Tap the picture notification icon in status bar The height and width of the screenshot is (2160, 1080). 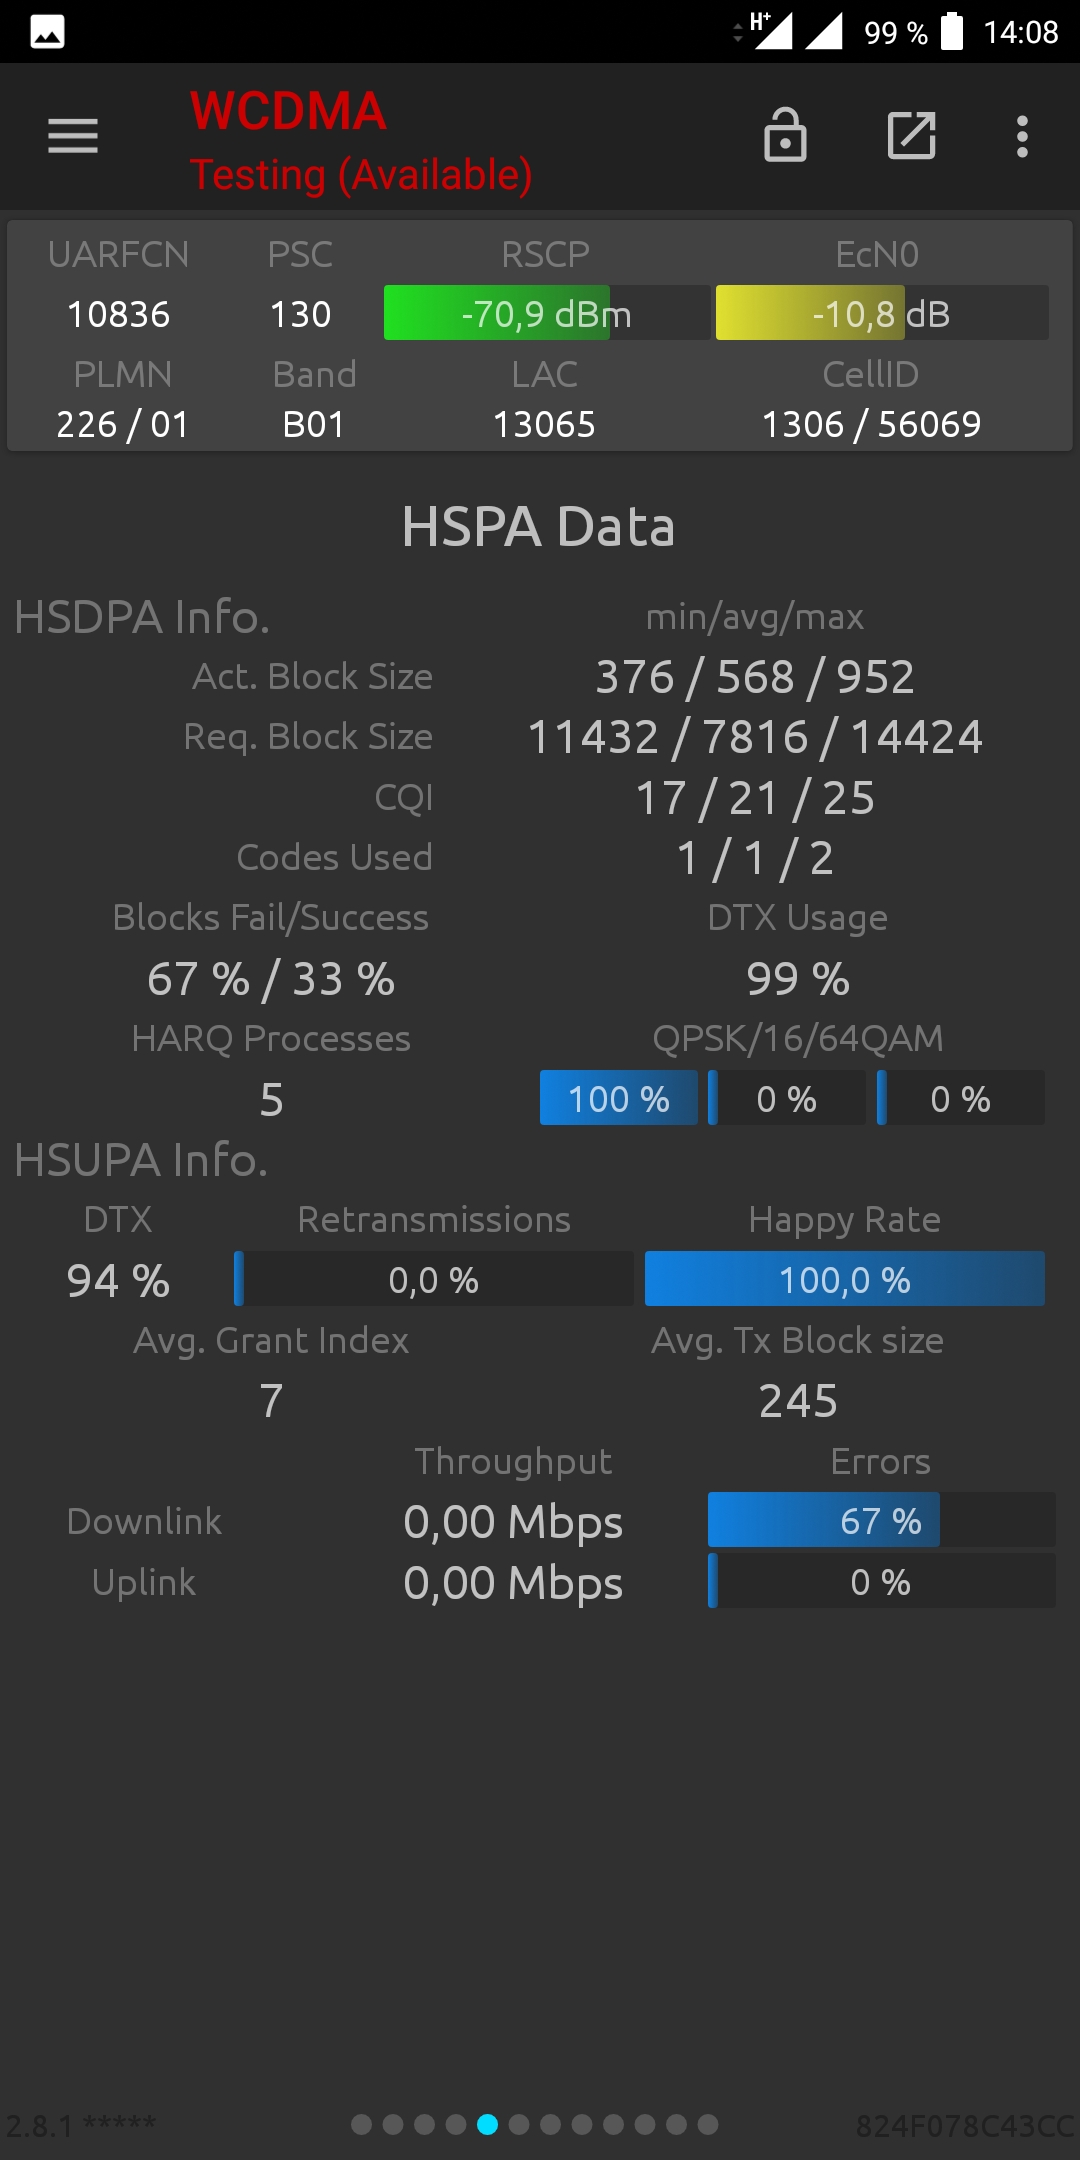tap(47, 32)
